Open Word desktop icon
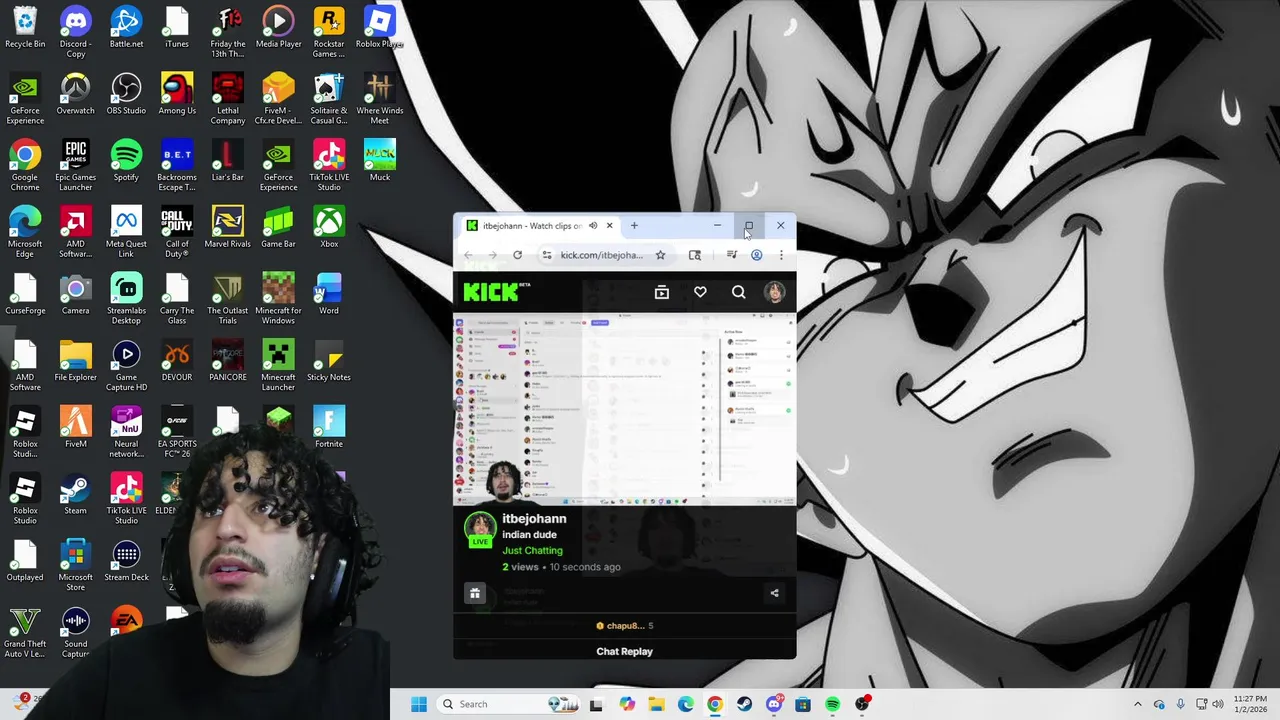The width and height of the screenshot is (1280, 720). click(x=329, y=293)
